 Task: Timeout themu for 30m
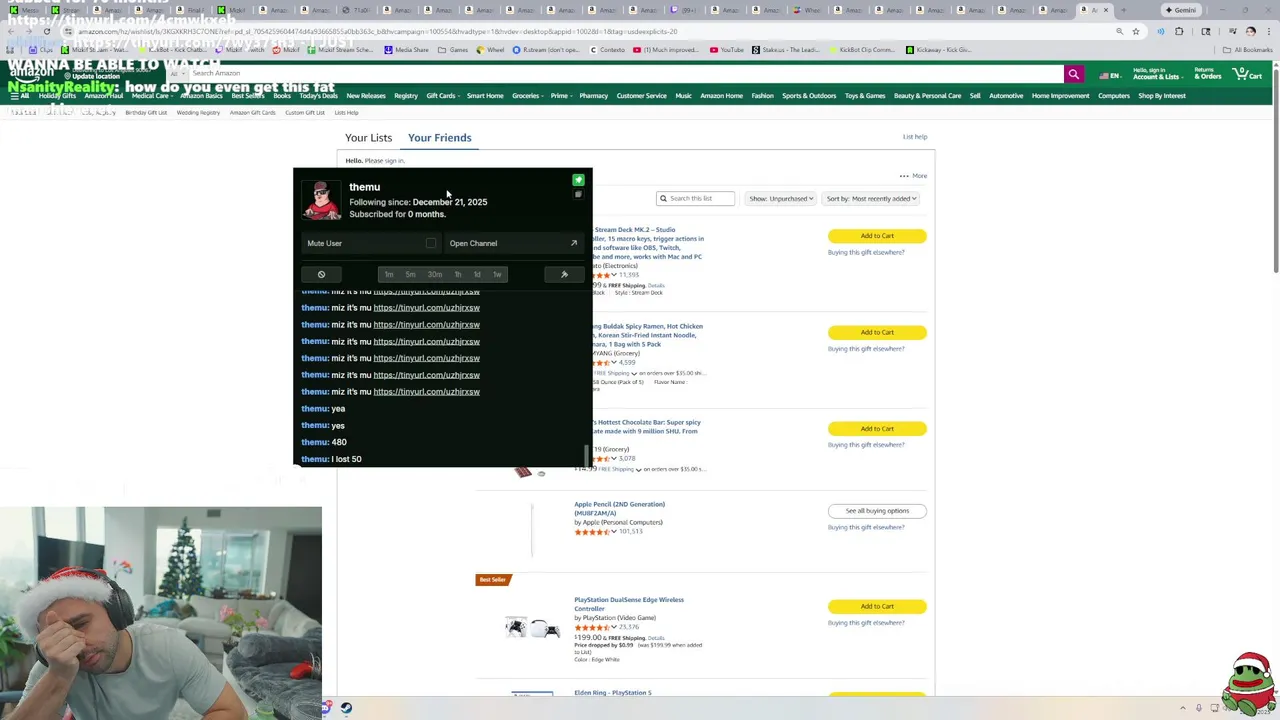click(x=435, y=274)
